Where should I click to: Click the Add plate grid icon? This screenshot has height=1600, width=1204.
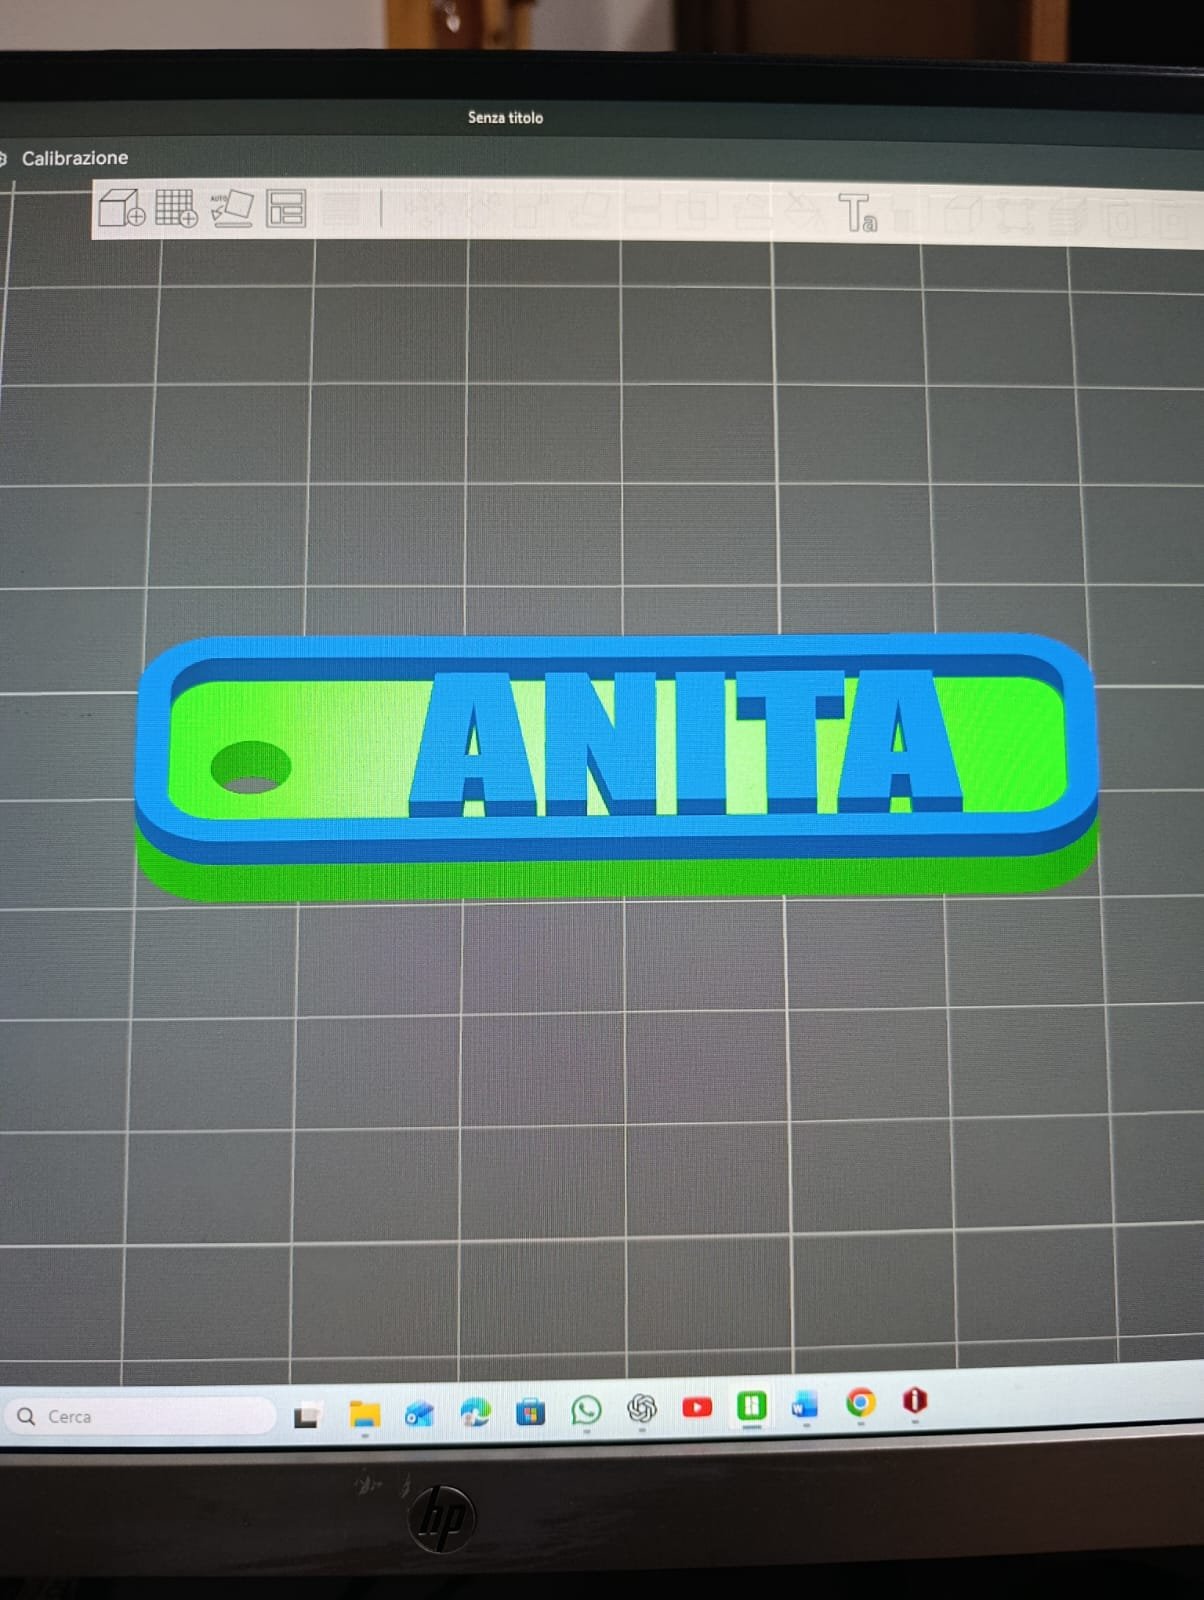click(x=176, y=208)
